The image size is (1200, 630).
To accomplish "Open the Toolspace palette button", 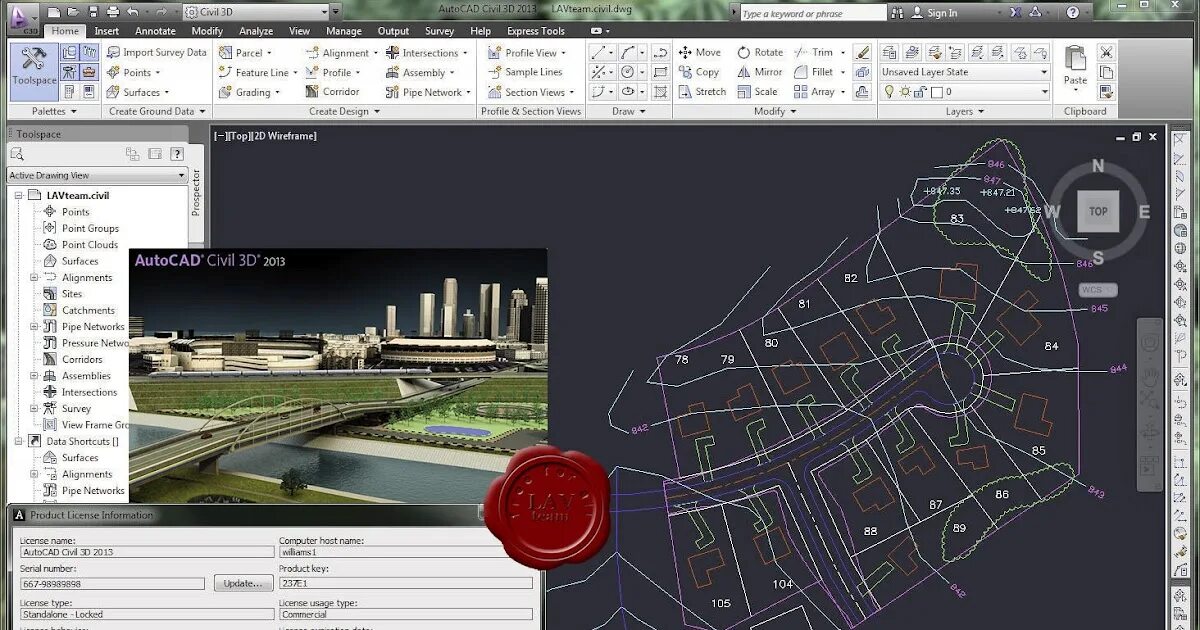I will pos(33,72).
